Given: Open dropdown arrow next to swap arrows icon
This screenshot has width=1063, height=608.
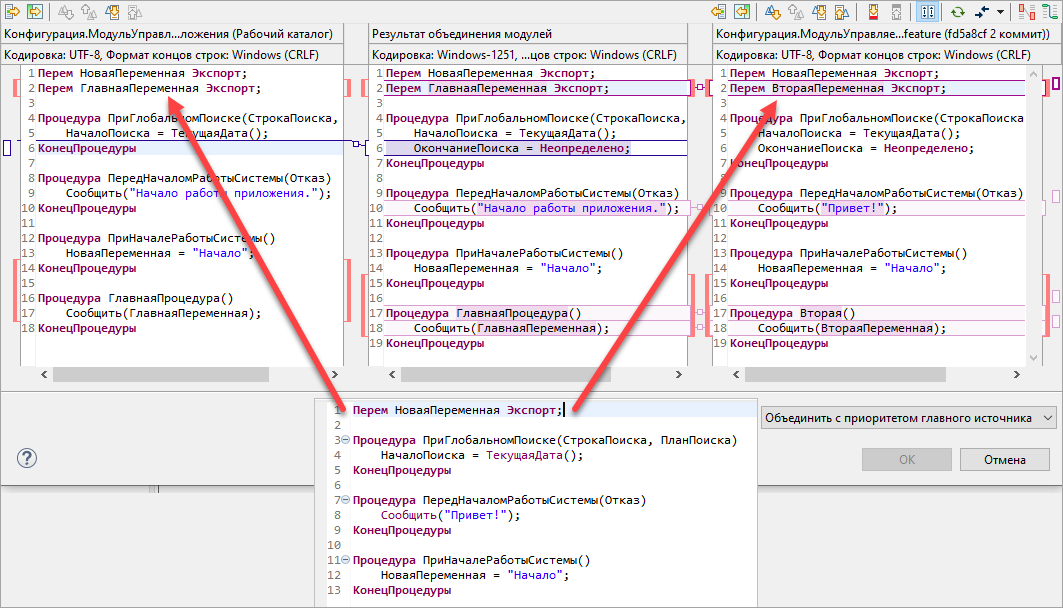Looking at the screenshot, I should click(999, 12).
